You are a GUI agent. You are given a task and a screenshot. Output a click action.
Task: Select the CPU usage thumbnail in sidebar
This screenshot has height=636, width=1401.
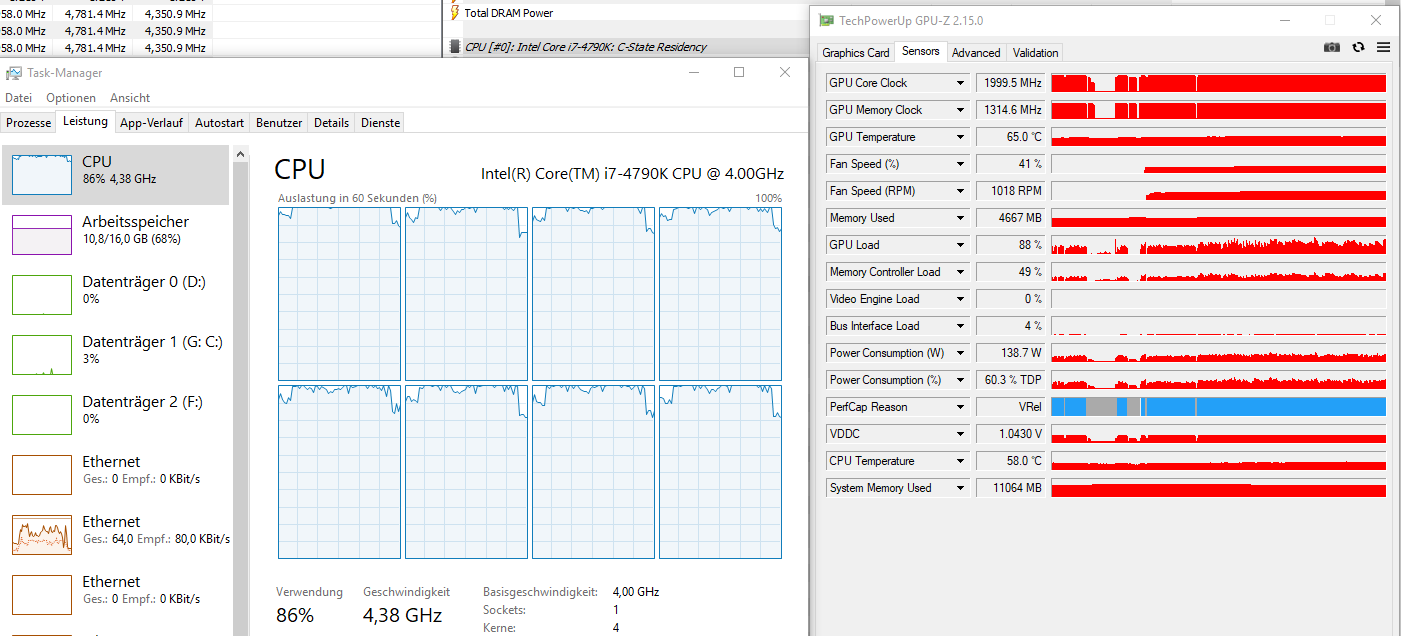[42, 175]
